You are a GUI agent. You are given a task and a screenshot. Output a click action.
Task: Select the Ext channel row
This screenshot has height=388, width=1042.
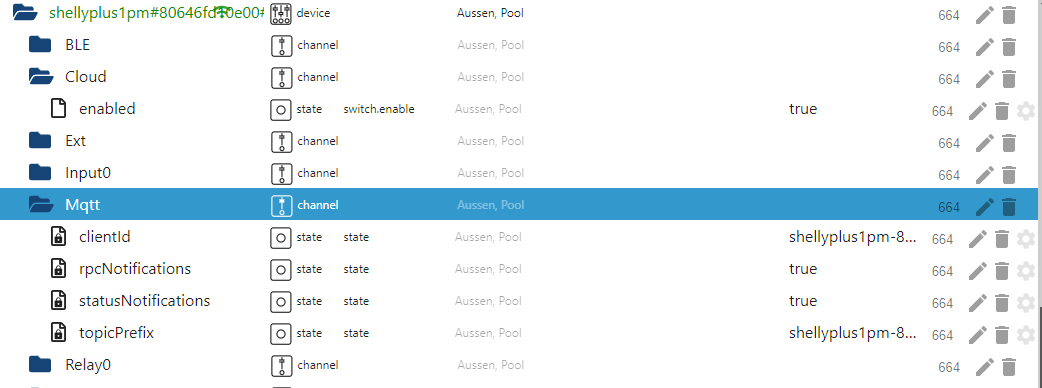pos(521,142)
